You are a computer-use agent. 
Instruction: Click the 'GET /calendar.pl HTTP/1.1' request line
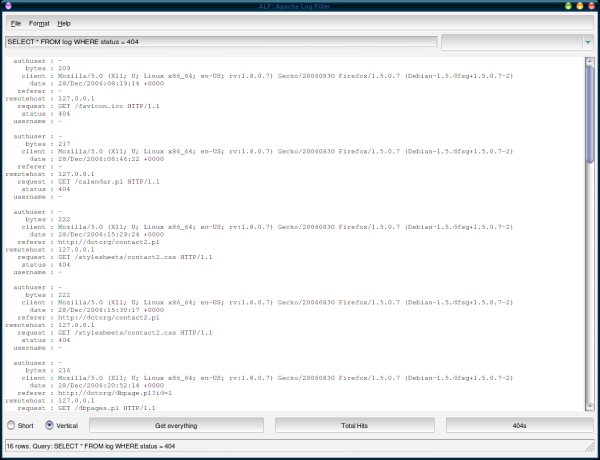tap(109, 181)
